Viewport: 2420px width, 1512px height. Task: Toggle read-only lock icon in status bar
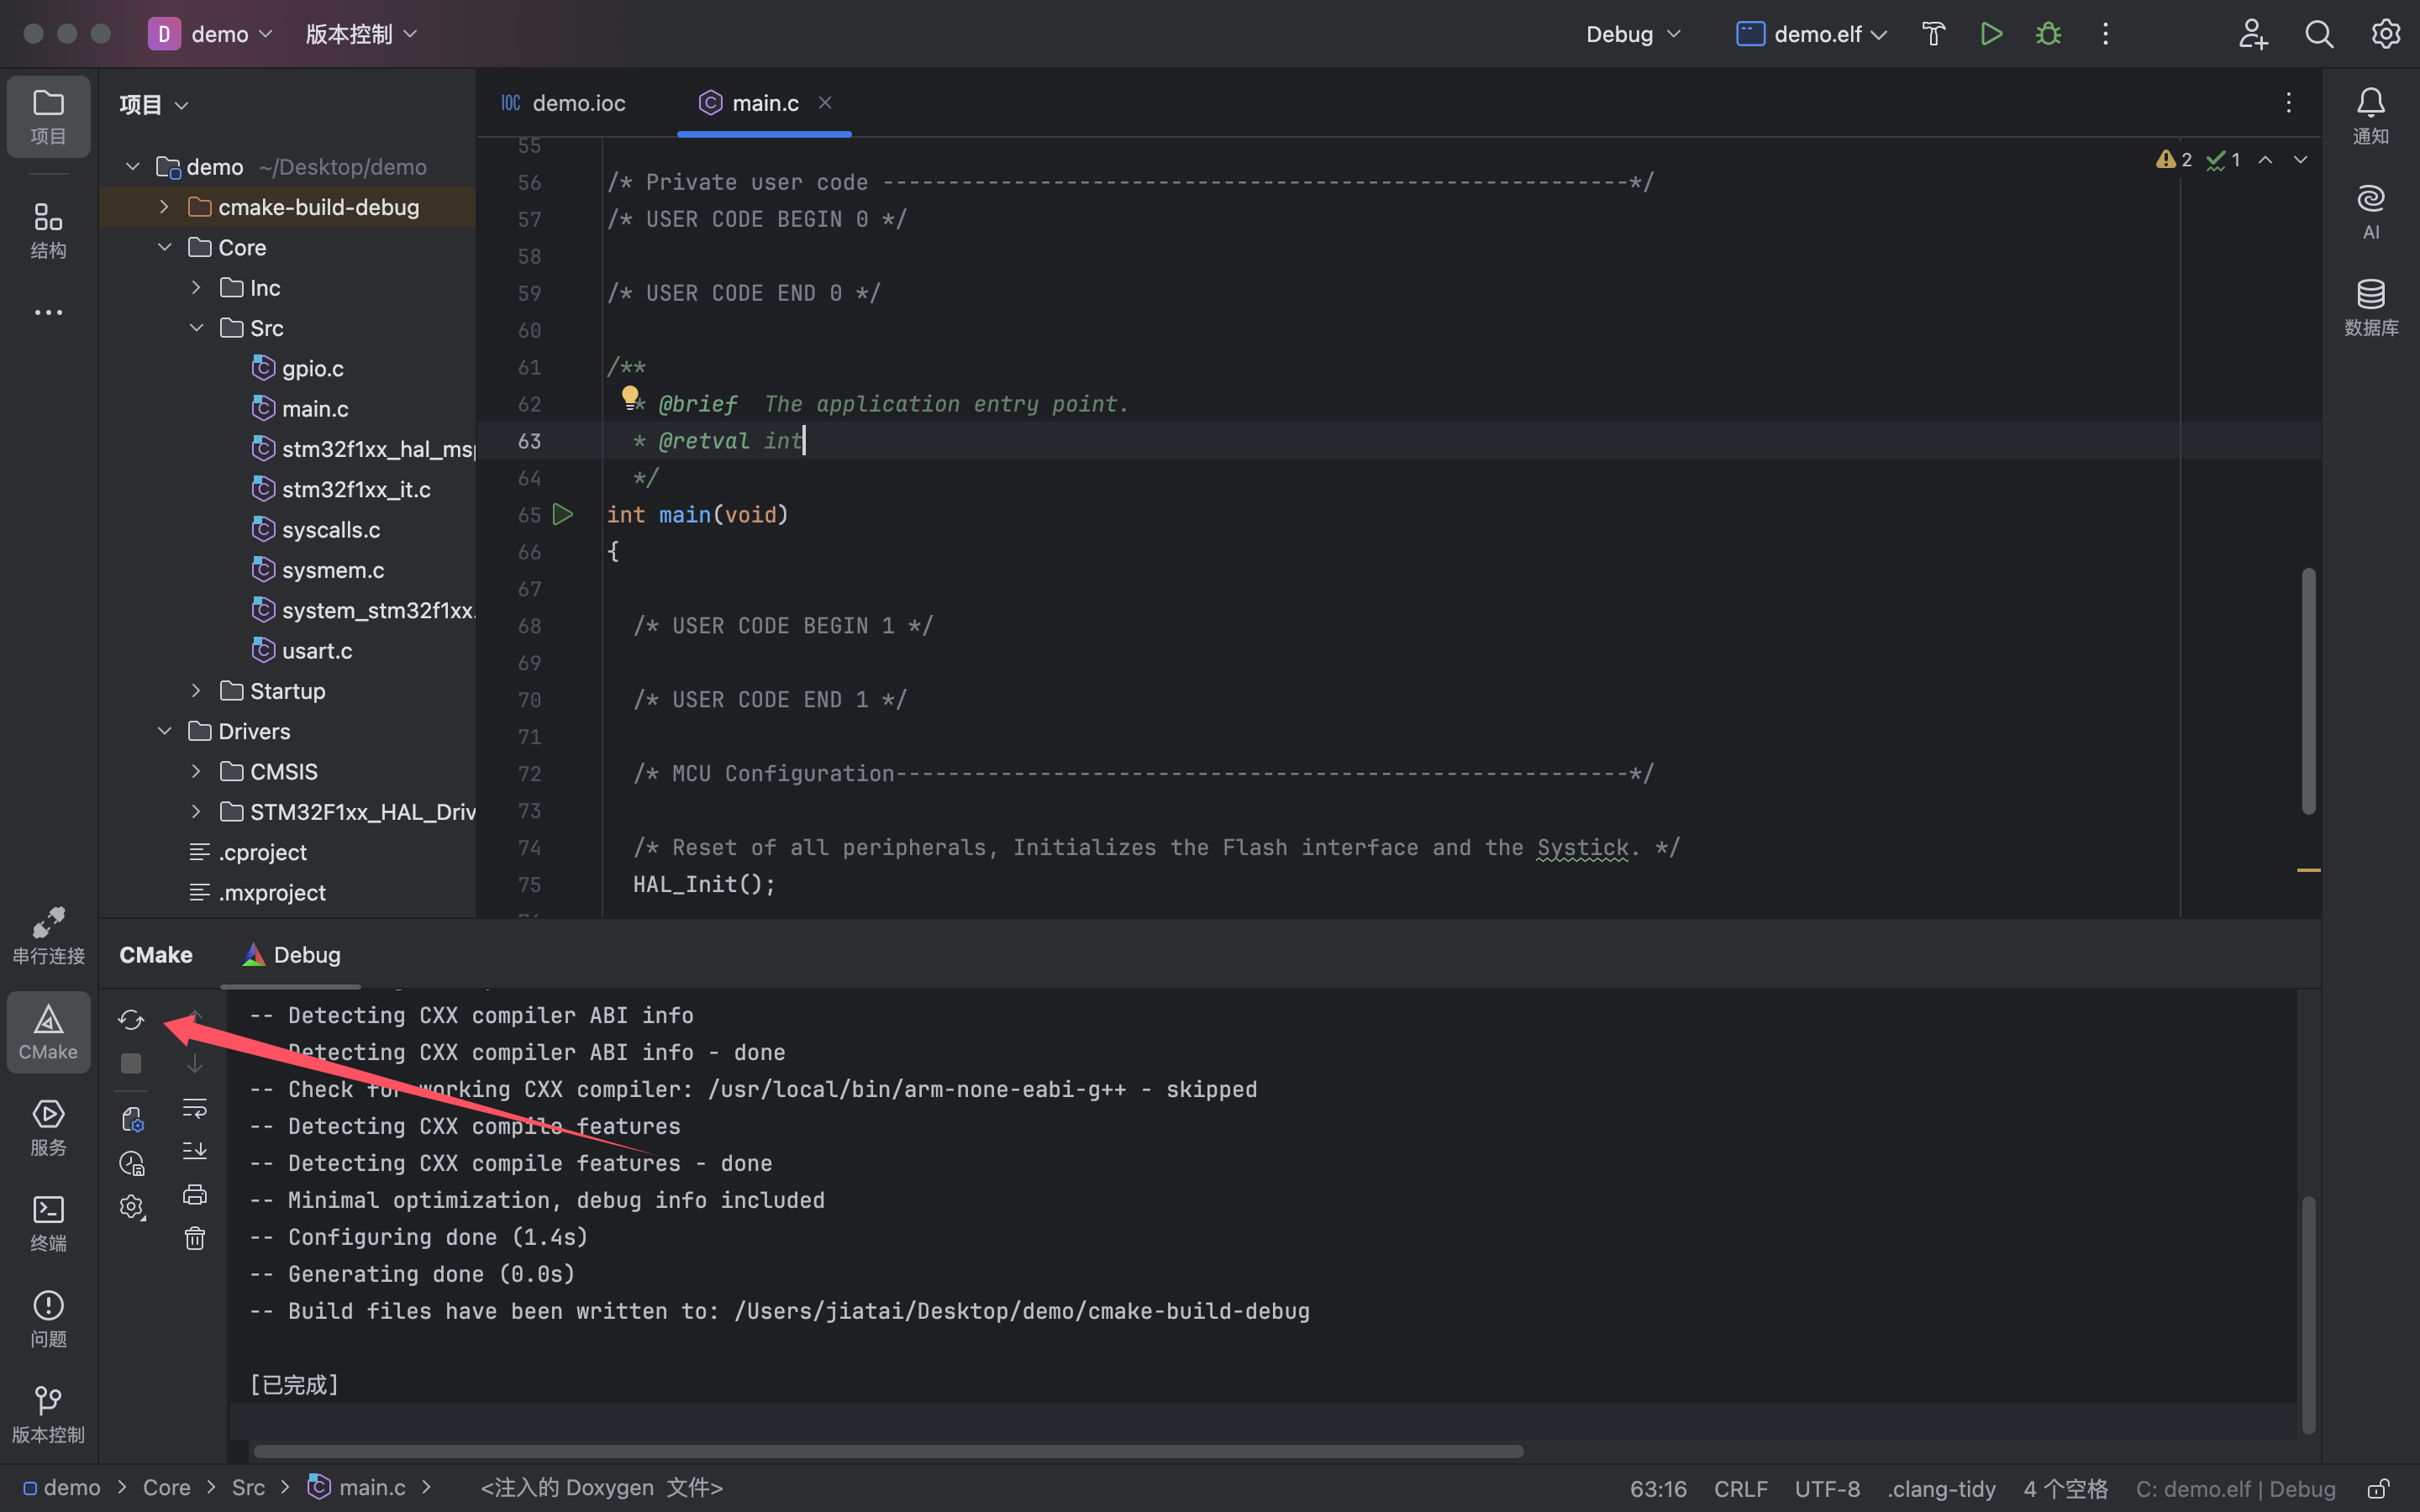[2379, 1488]
